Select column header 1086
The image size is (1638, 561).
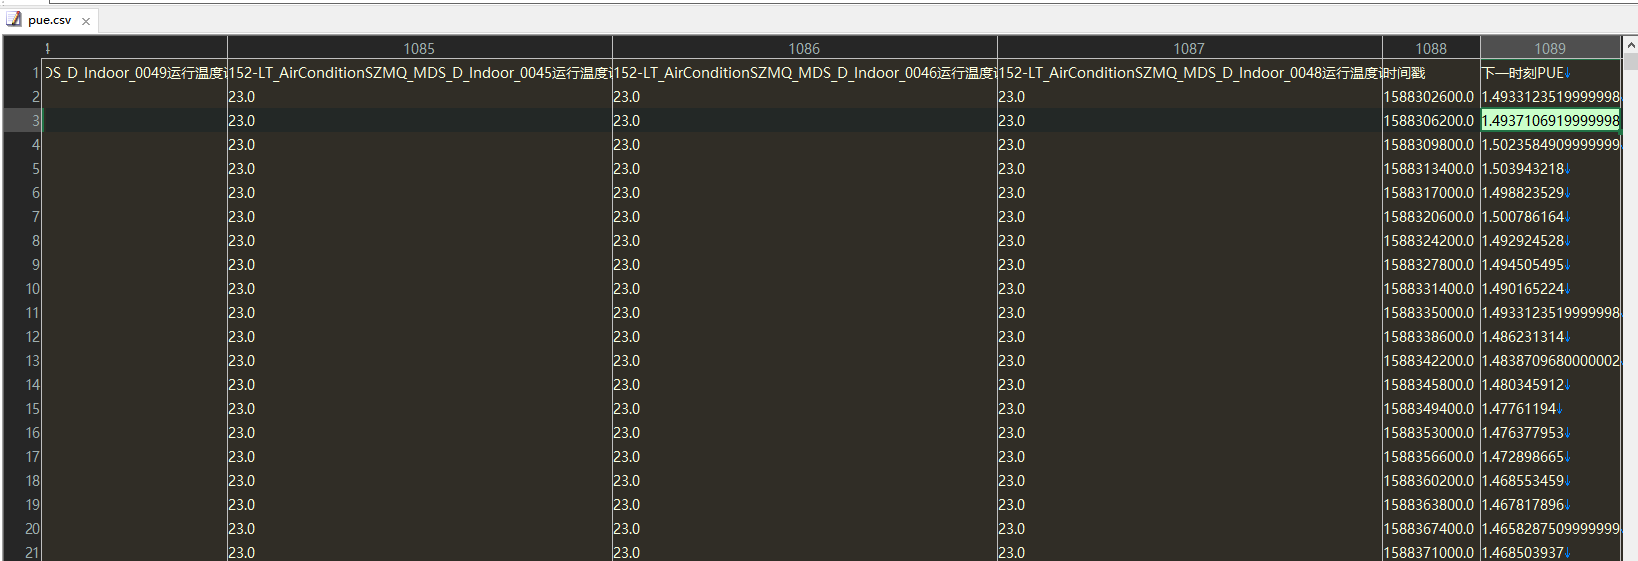coord(804,48)
